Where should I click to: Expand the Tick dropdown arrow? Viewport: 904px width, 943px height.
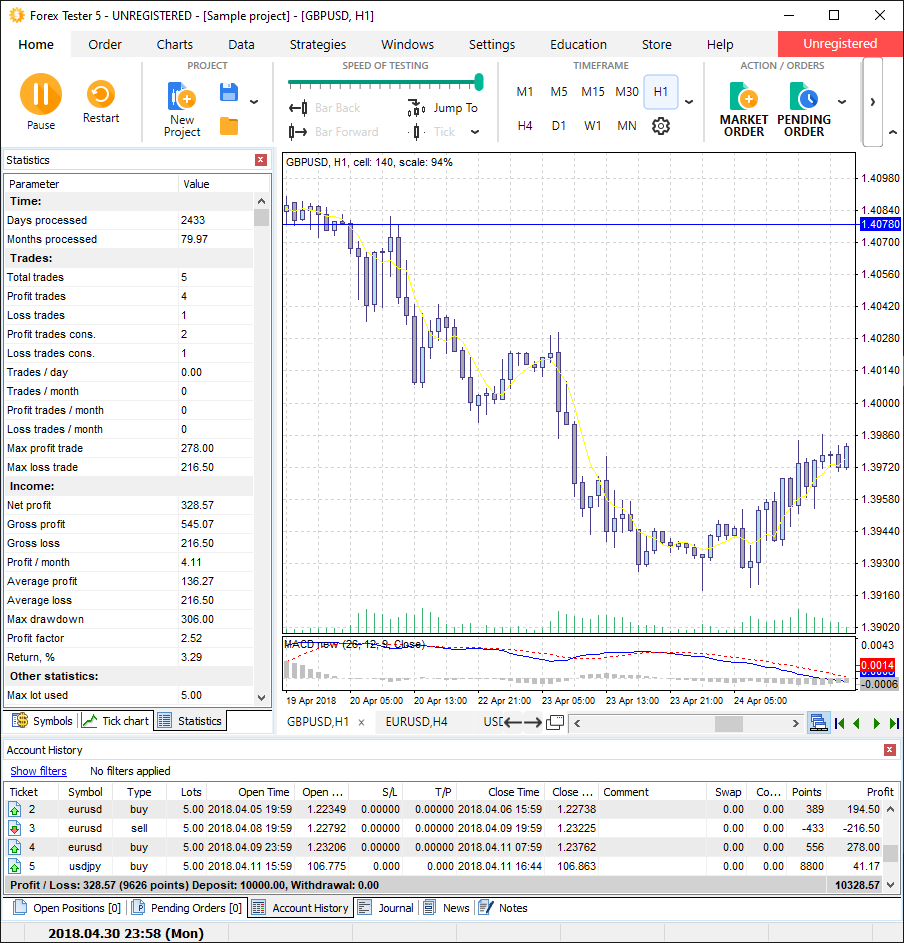(x=475, y=132)
